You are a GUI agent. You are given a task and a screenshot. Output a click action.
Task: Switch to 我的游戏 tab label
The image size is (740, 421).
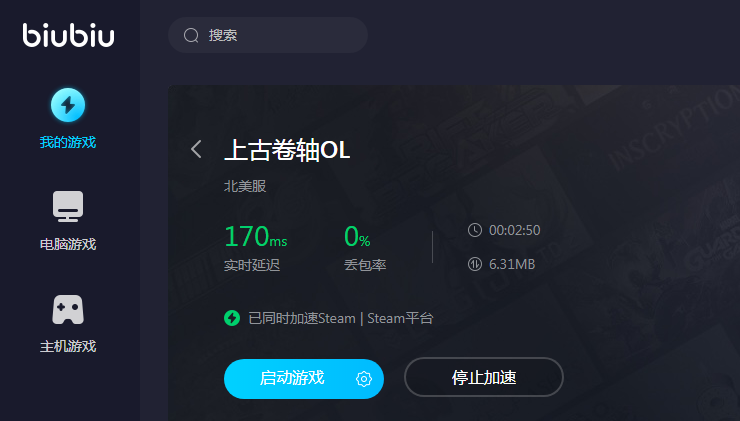click(x=68, y=142)
